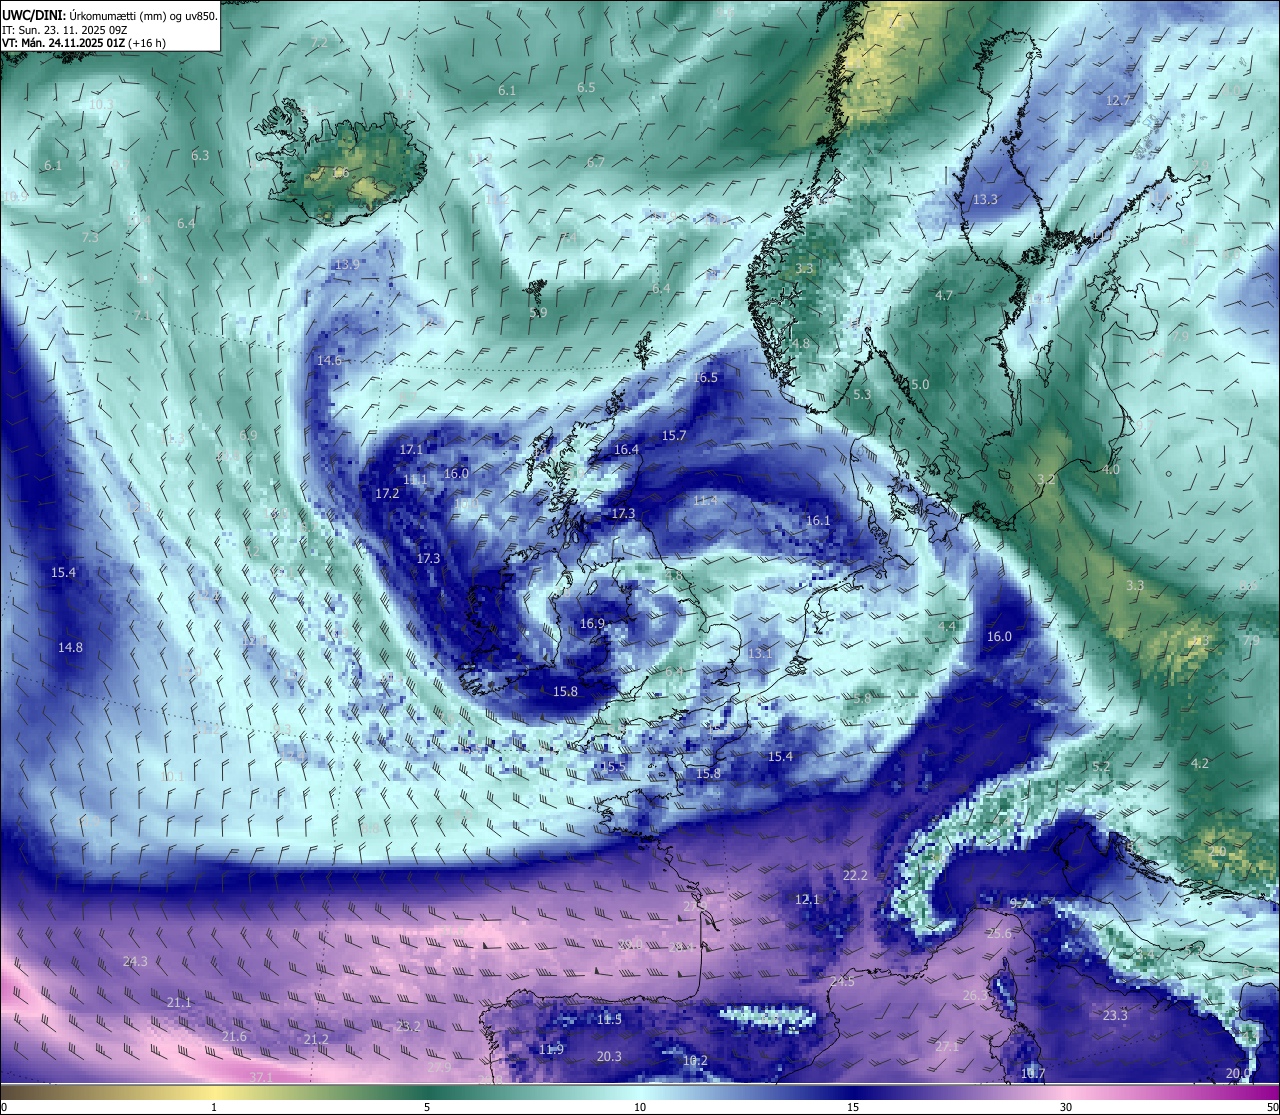Click the legend tick label '10'
This screenshot has width=1280, height=1115.
[x=640, y=1107]
